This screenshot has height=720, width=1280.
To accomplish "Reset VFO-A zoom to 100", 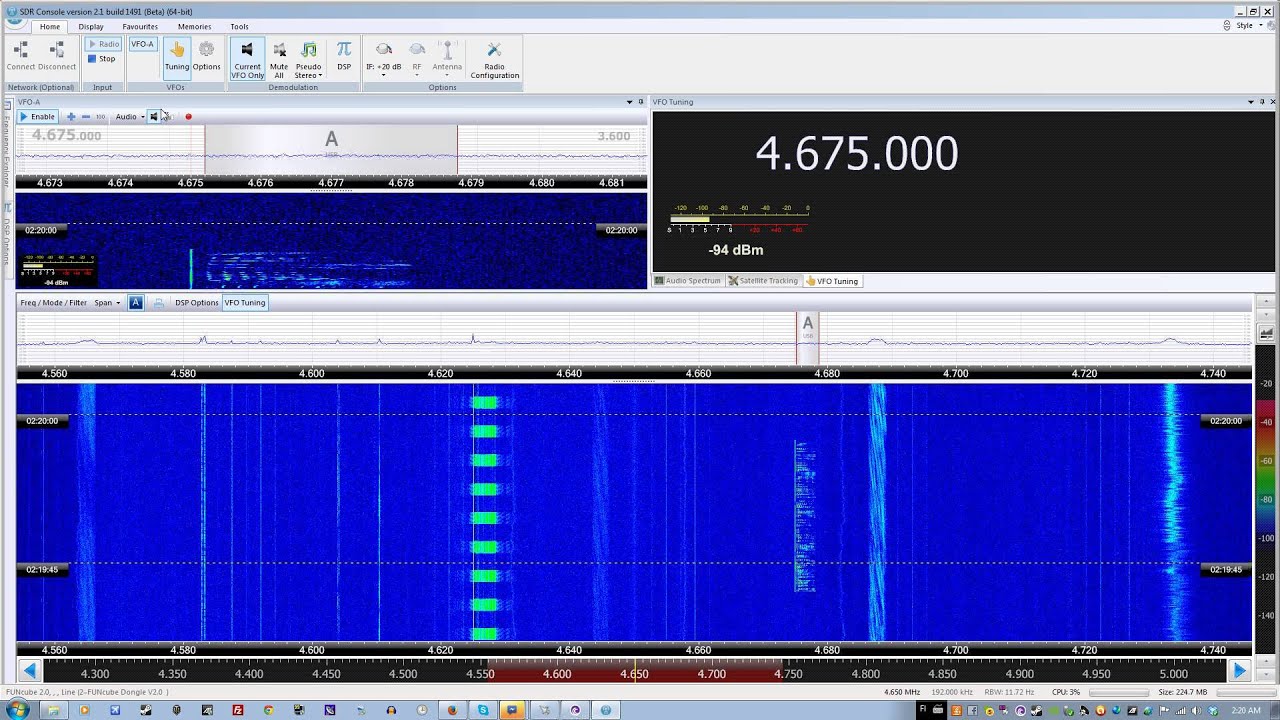I will tap(100, 116).
